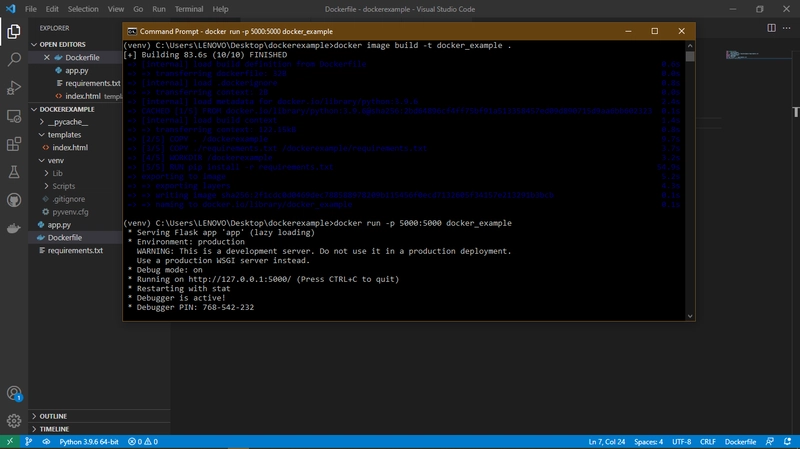800x449 pixels.
Task: Open the Selection menu
Action: pyautogui.click(x=83, y=9)
